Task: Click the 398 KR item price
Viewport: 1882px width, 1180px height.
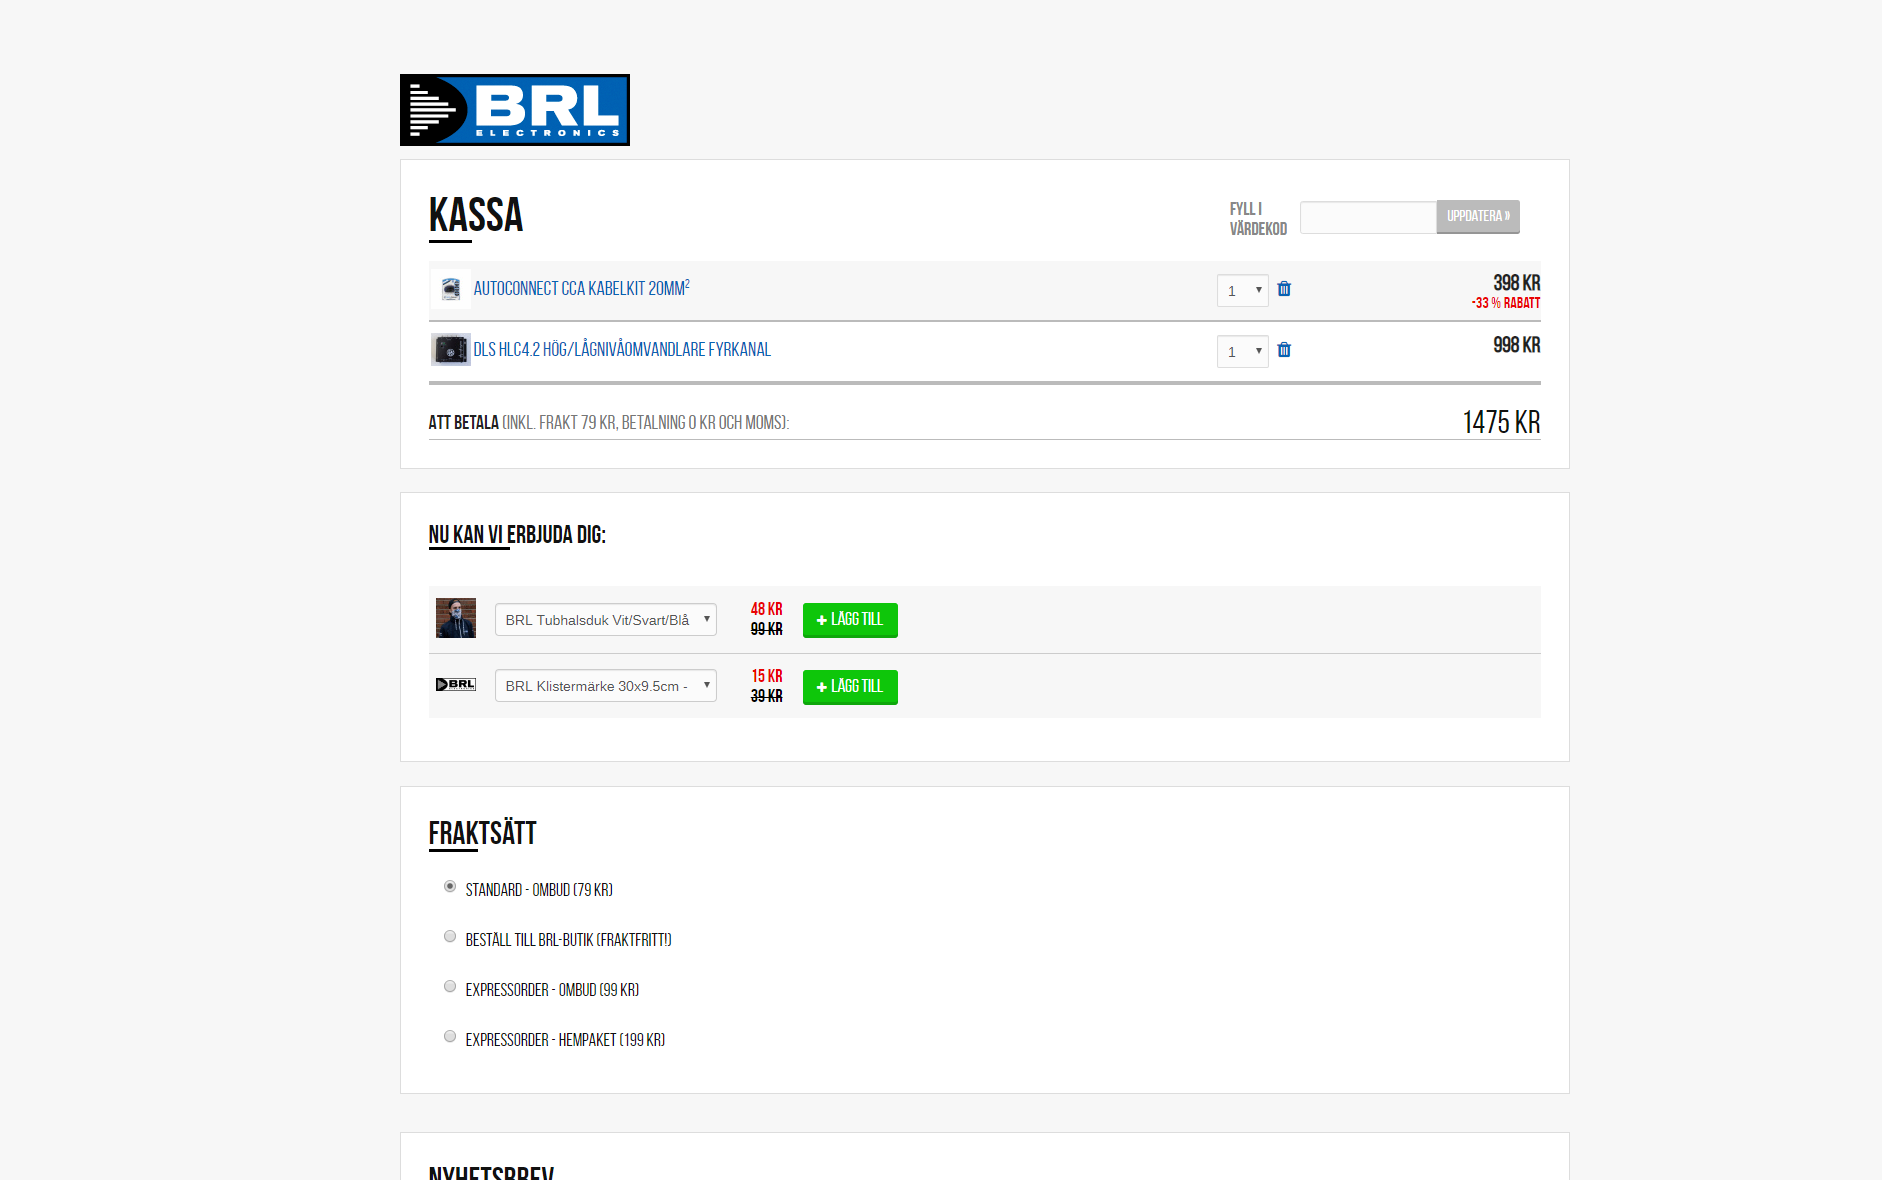Action: (x=1517, y=283)
